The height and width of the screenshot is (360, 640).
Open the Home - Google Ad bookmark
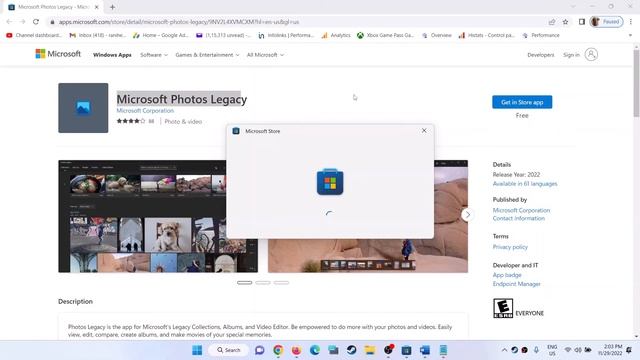click(x=161, y=36)
